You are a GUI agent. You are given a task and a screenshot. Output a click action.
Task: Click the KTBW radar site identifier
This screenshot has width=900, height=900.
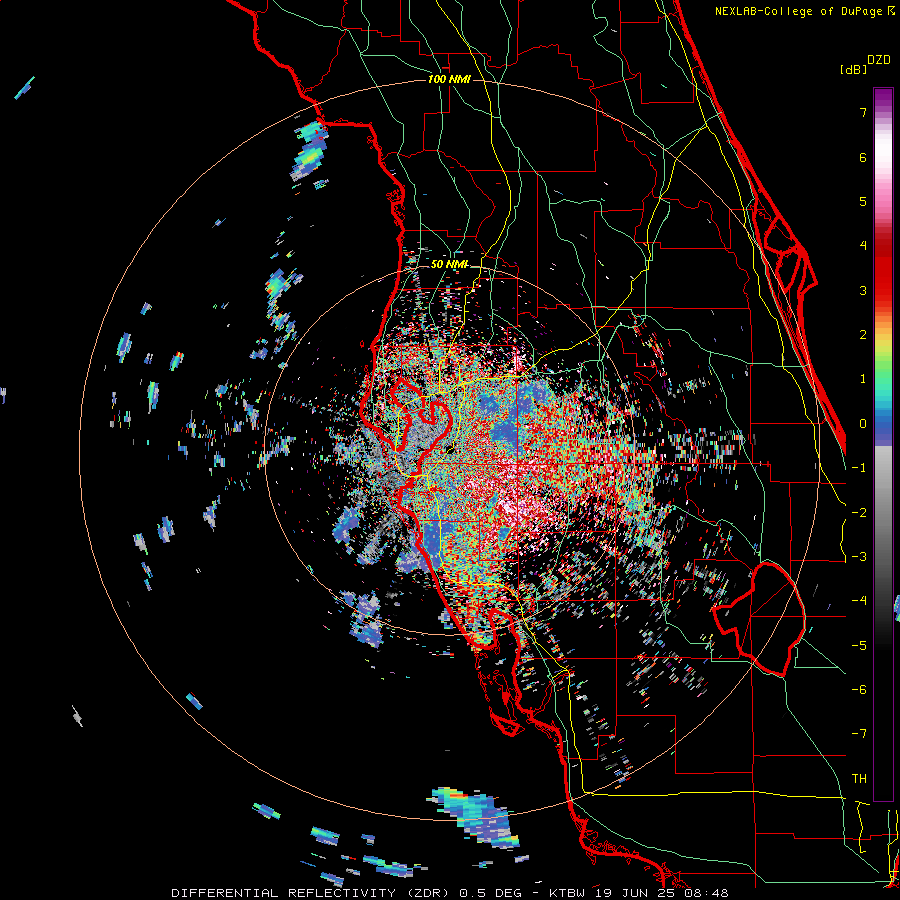pos(569,893)
